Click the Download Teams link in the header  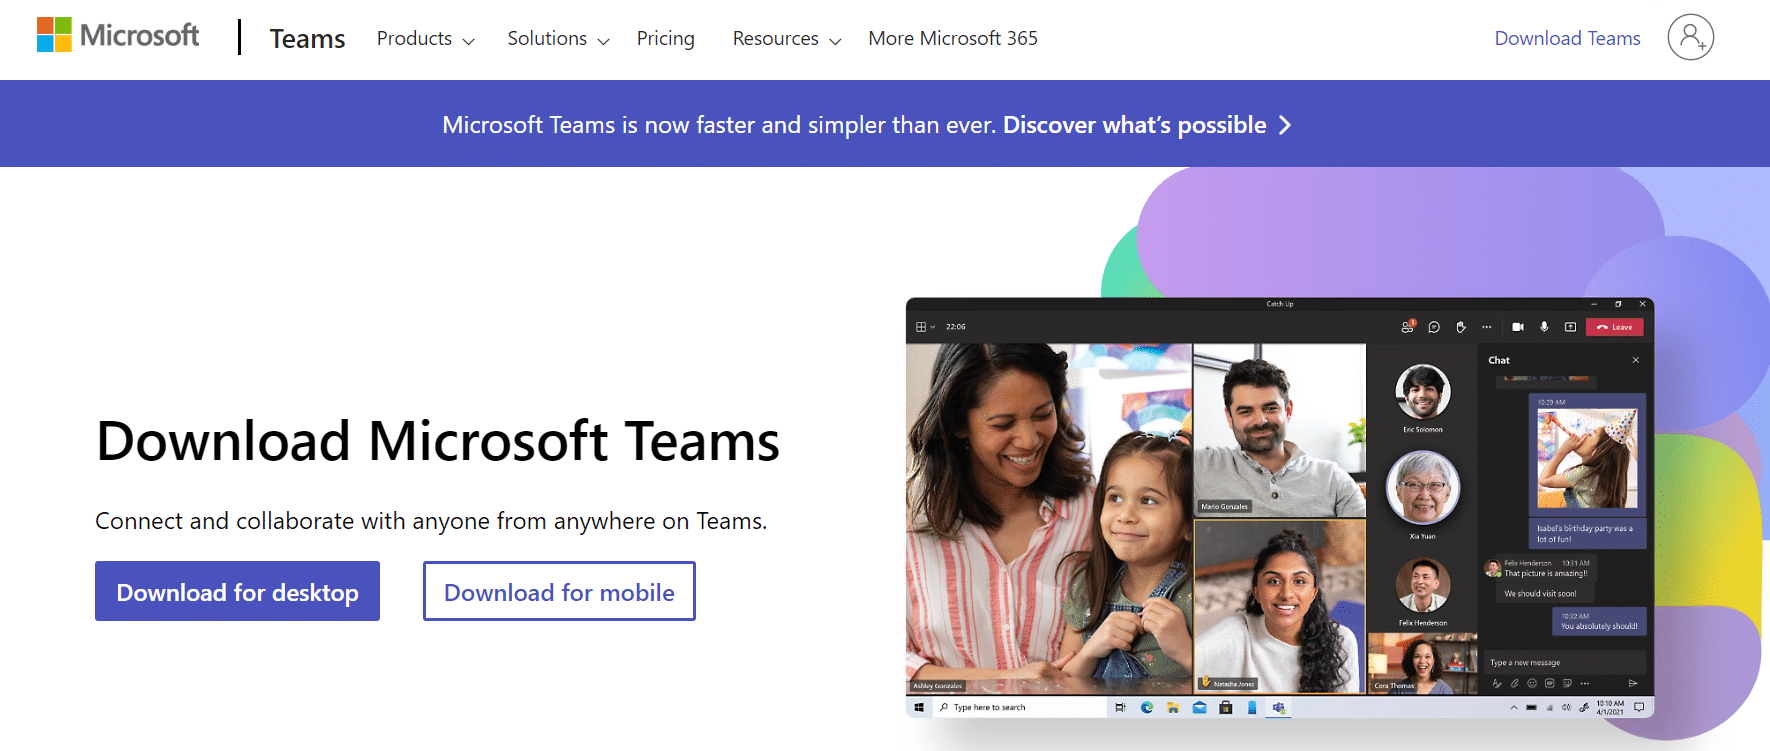coord(1567,38)
